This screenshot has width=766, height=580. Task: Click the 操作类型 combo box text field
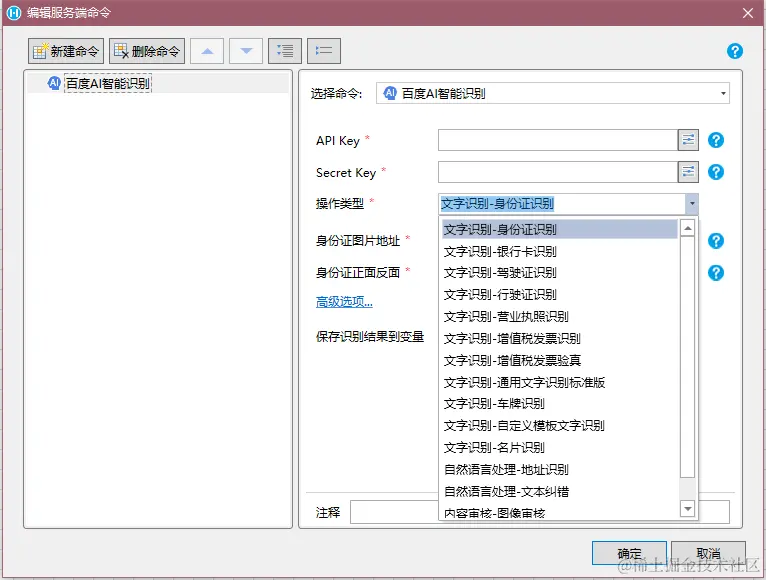[562, 204]
